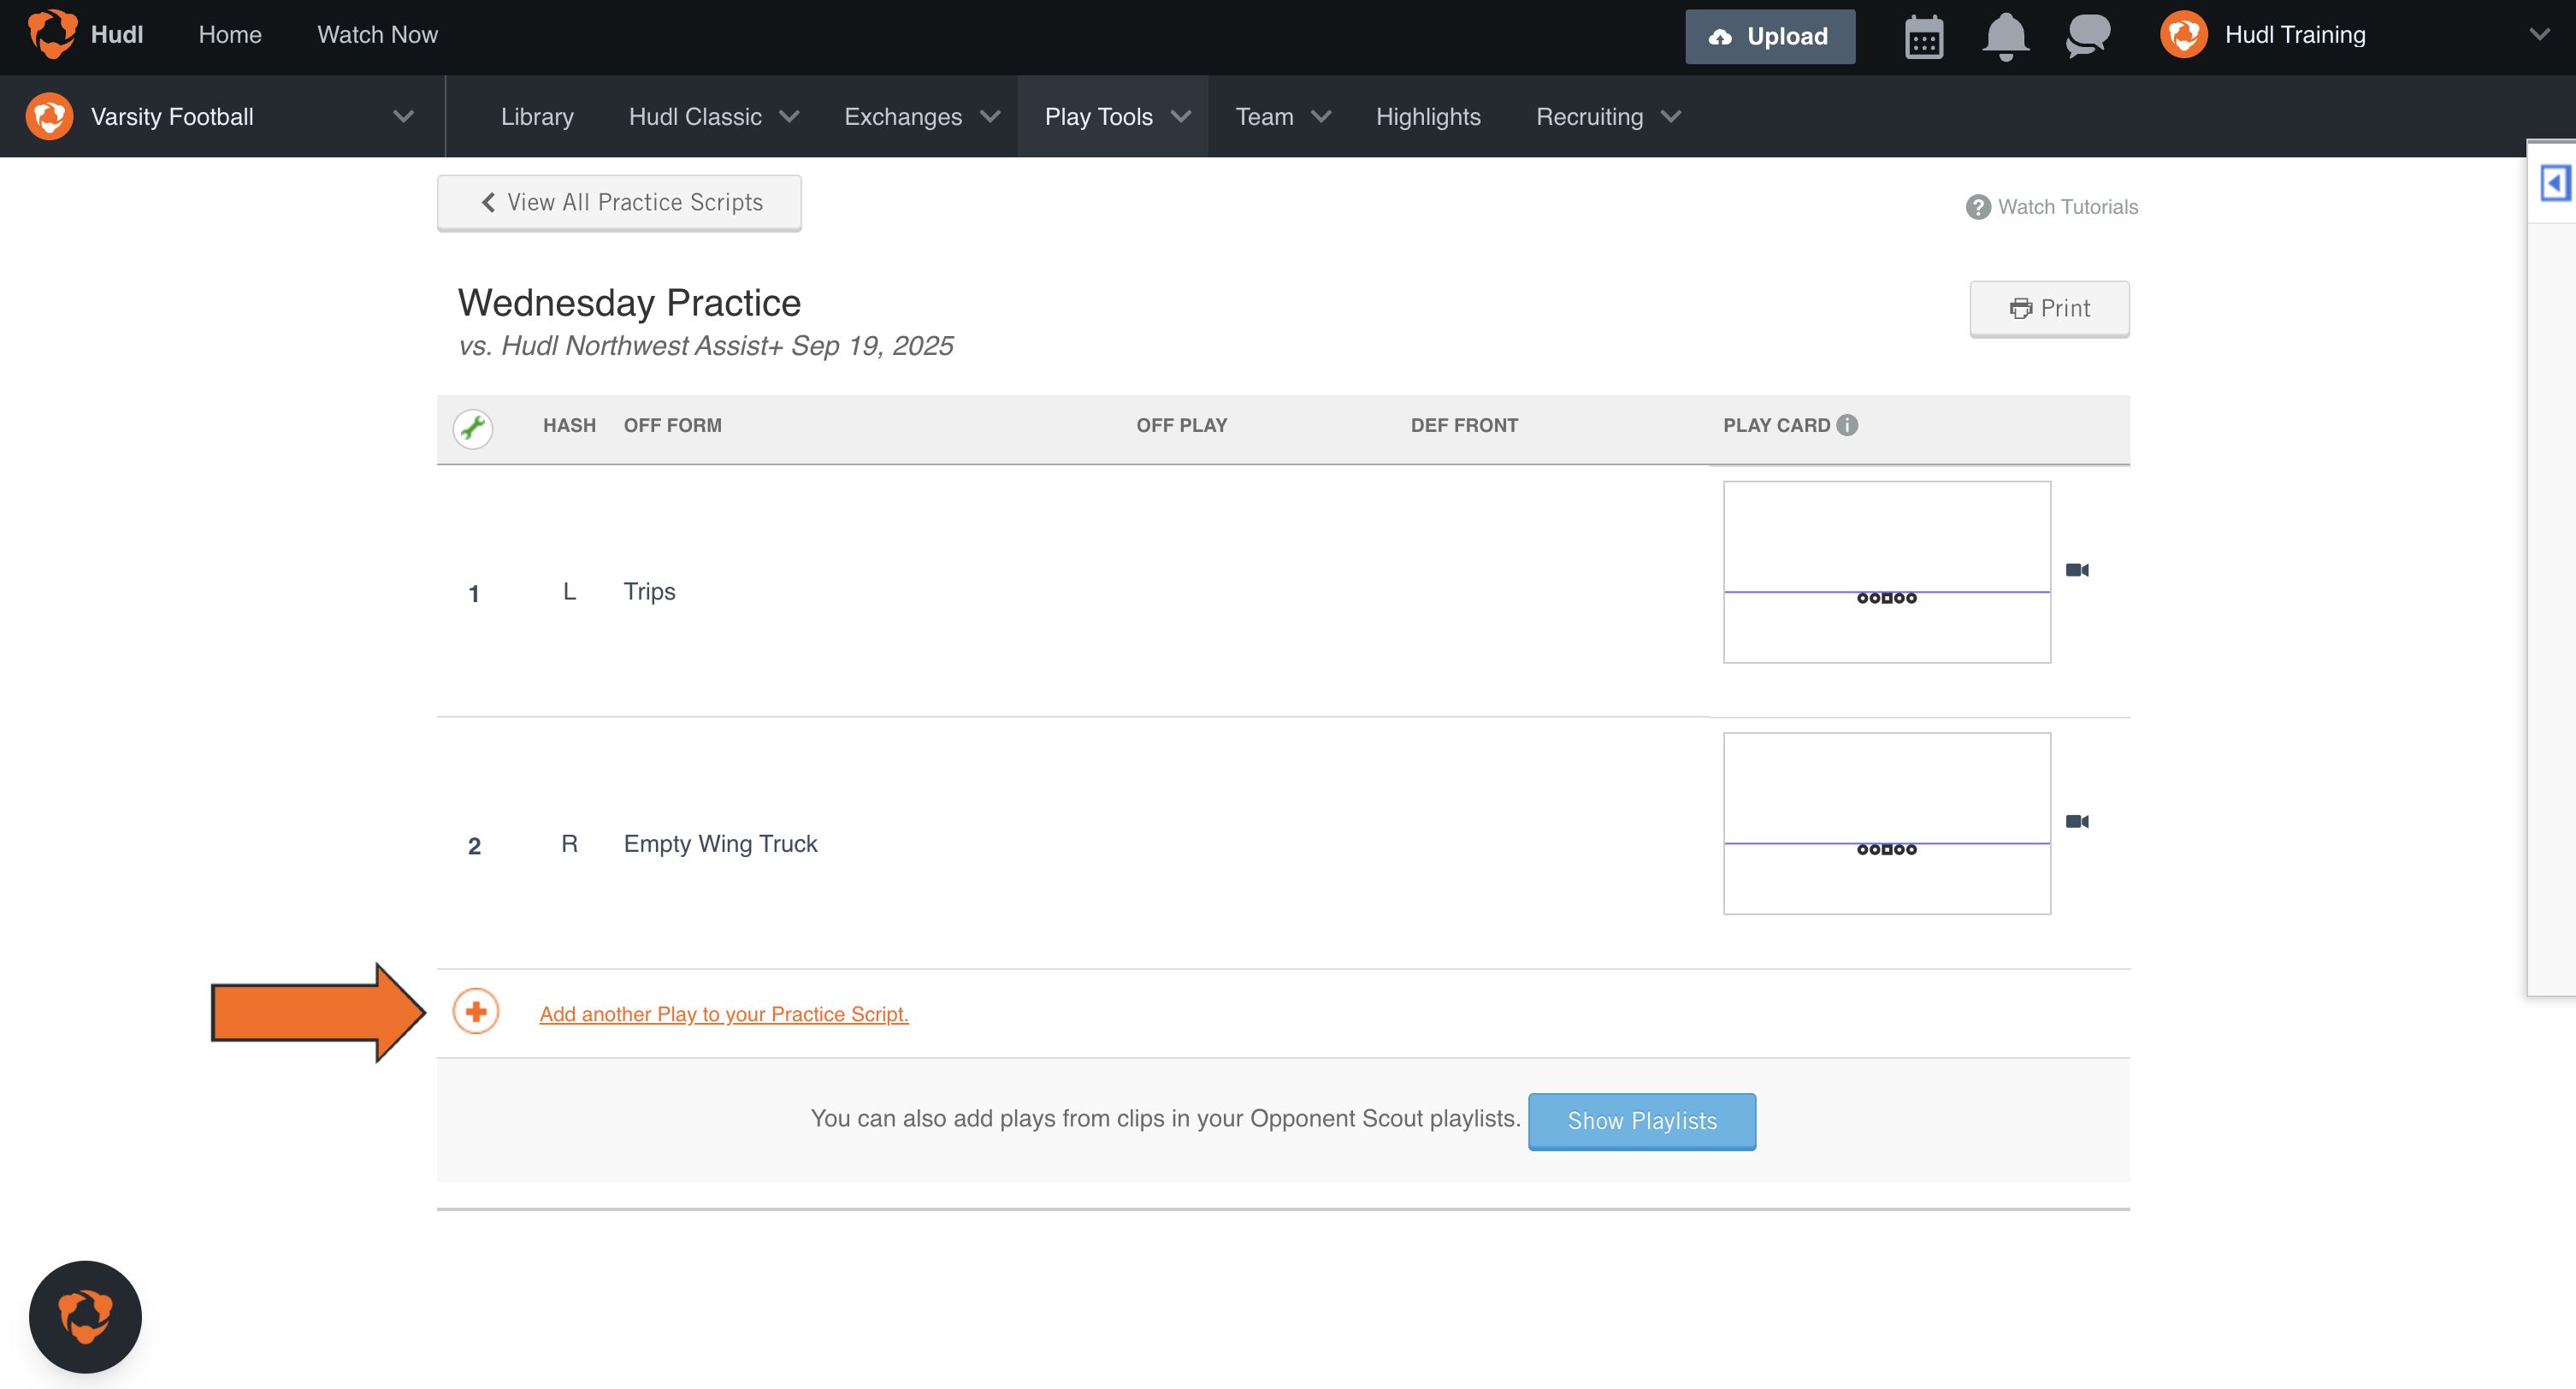Click the Play Card info icon
2576x1389 pixels.
1847,425
